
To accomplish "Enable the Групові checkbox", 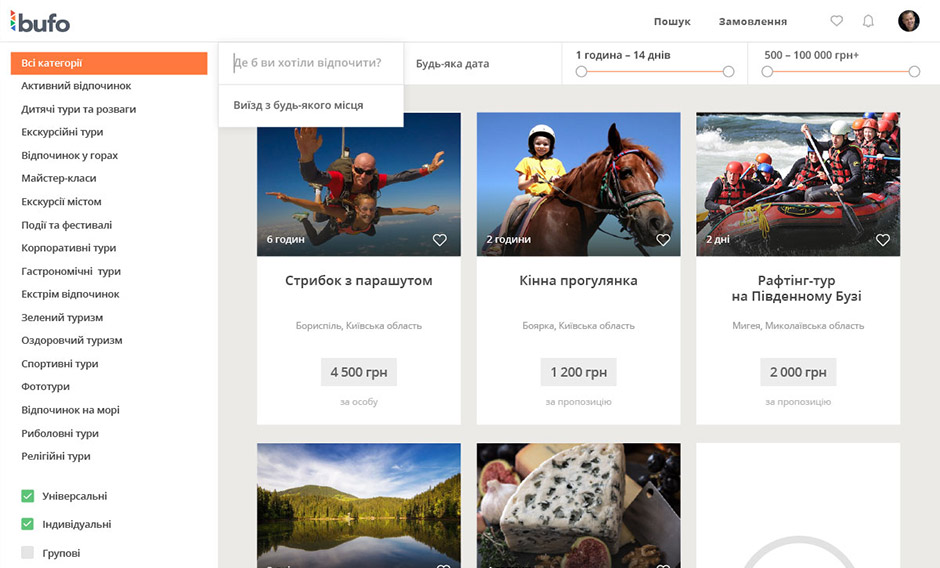I will point(28,553).
